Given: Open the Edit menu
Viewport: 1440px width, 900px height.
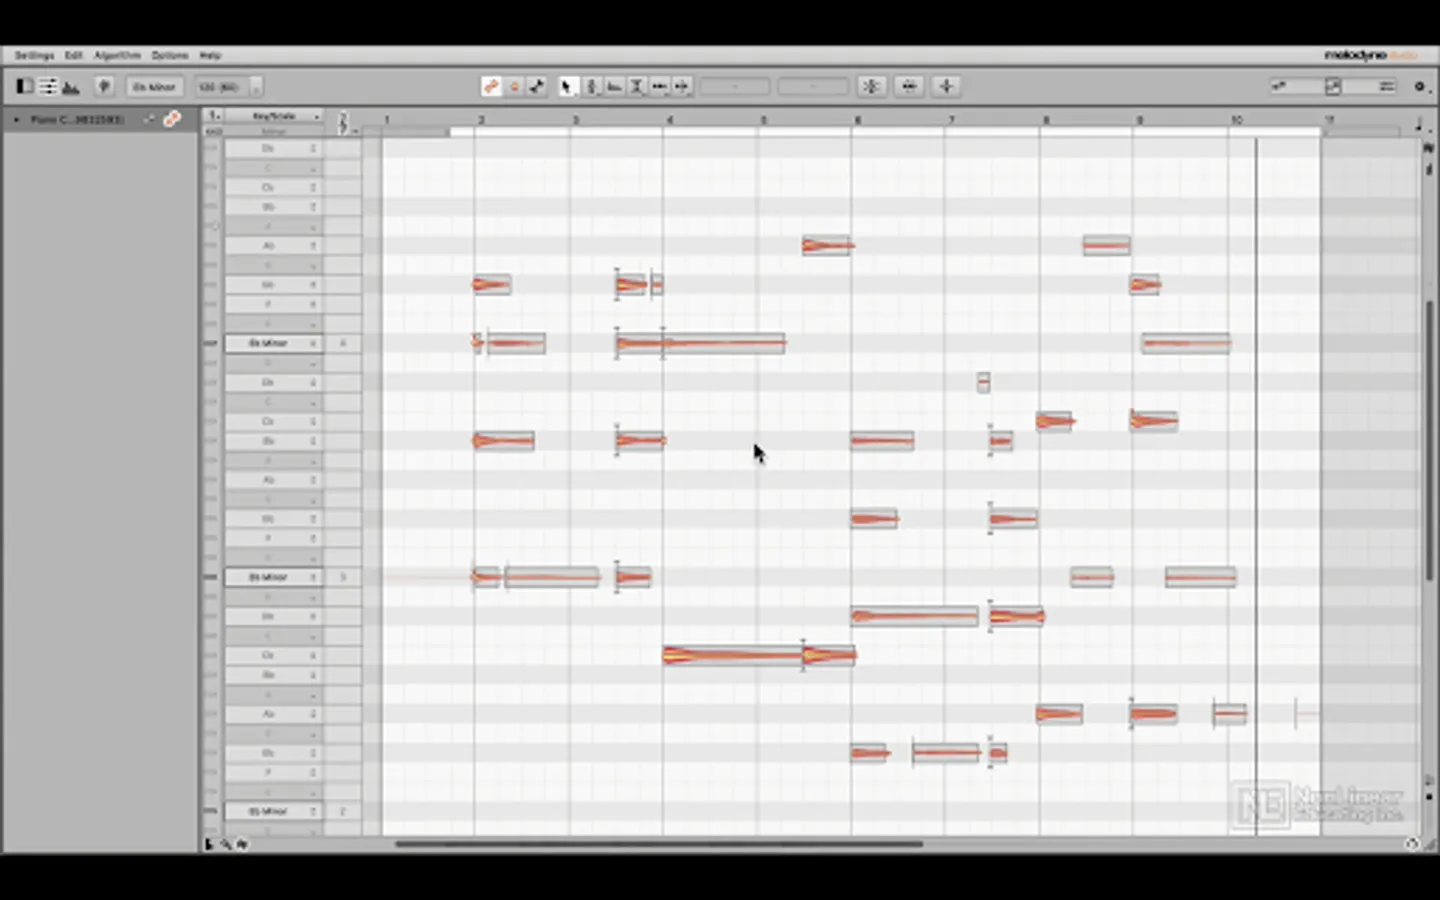Looking at the screenshot, I should click(74, 55).
